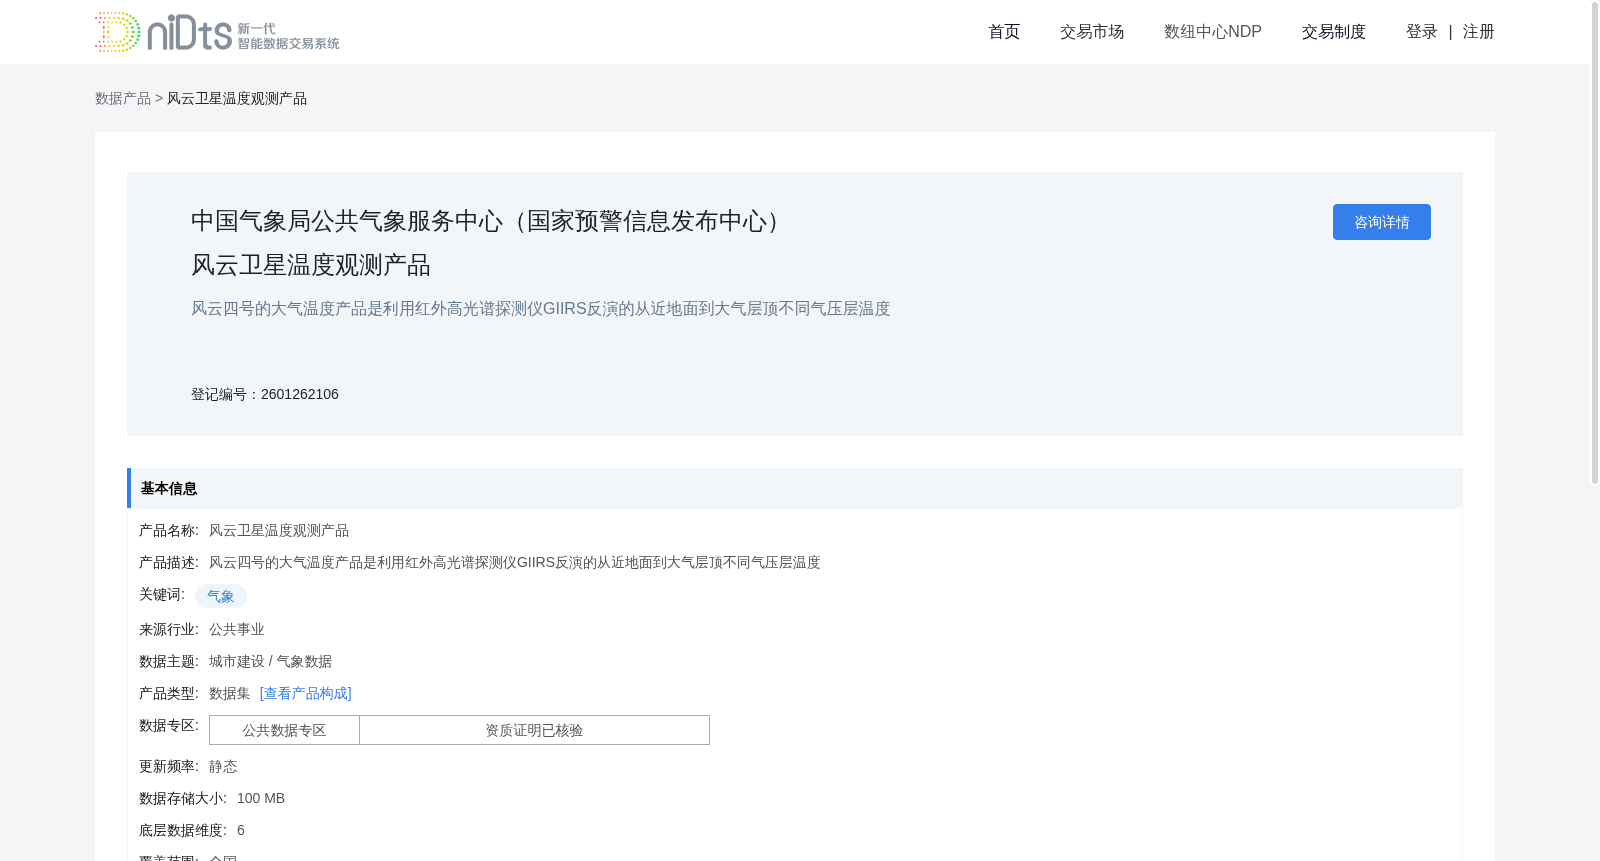
Task: Select the 公共数据专区 cell
Action: tap(284, 730)
